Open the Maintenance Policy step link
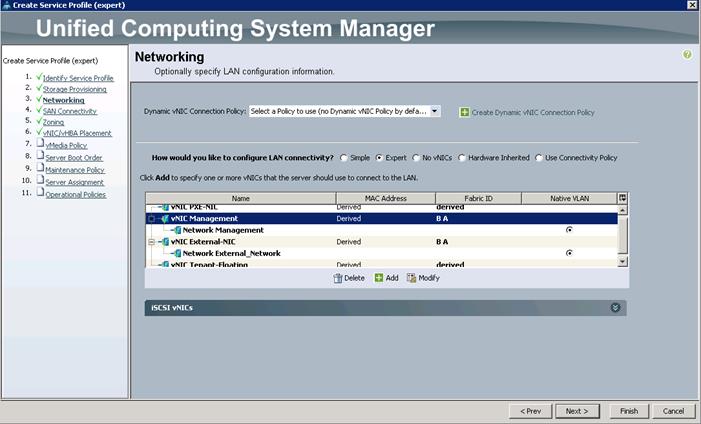The width and height of the screenshot is (701, 424). pos(75,170)
